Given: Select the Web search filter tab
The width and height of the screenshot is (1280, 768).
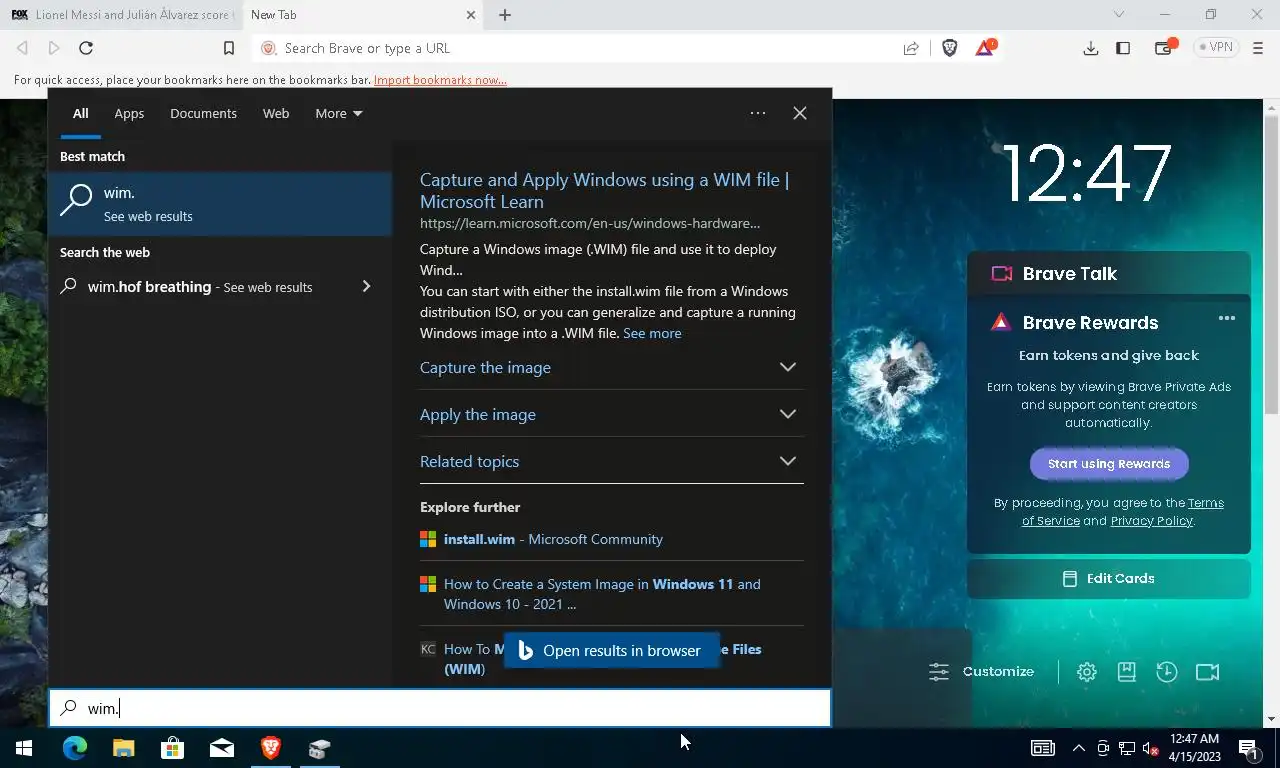Looking at the screenshot, I should pyautogui.click(x=276, y=113).
